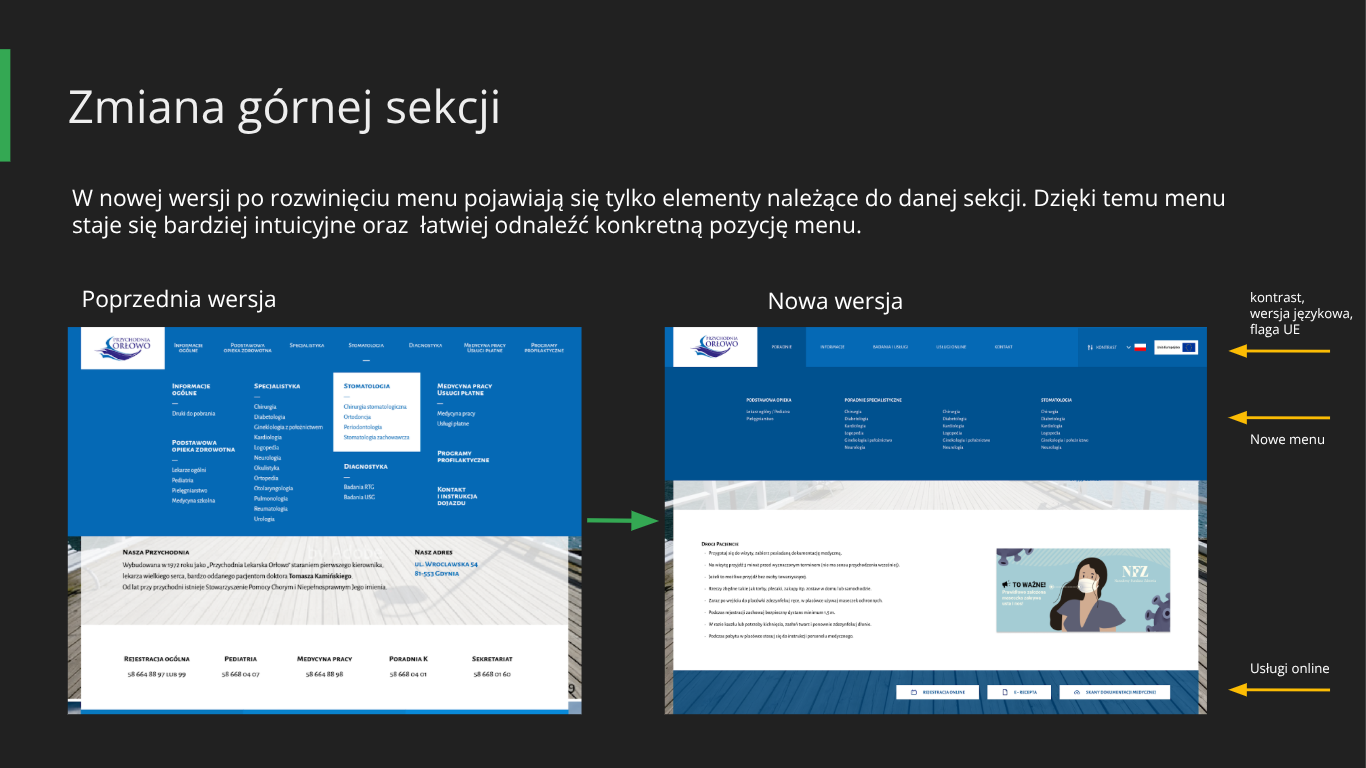Click the Orłowo logo in the previous version

point(122,347)
